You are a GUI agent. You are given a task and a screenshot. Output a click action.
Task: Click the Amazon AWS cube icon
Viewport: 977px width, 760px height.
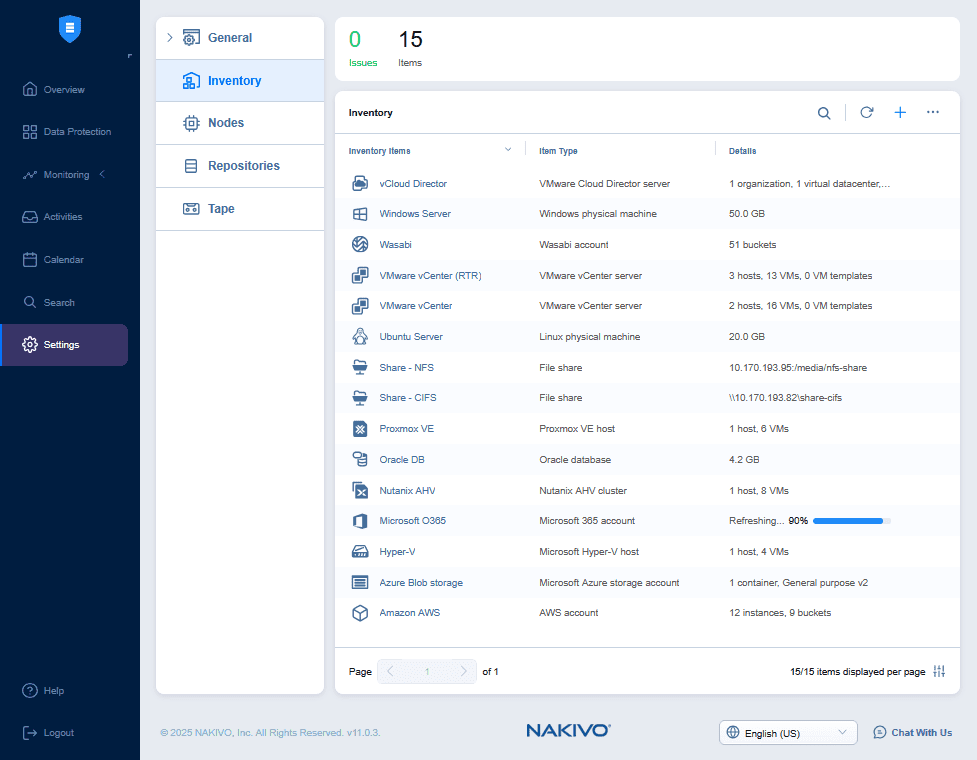360,613
